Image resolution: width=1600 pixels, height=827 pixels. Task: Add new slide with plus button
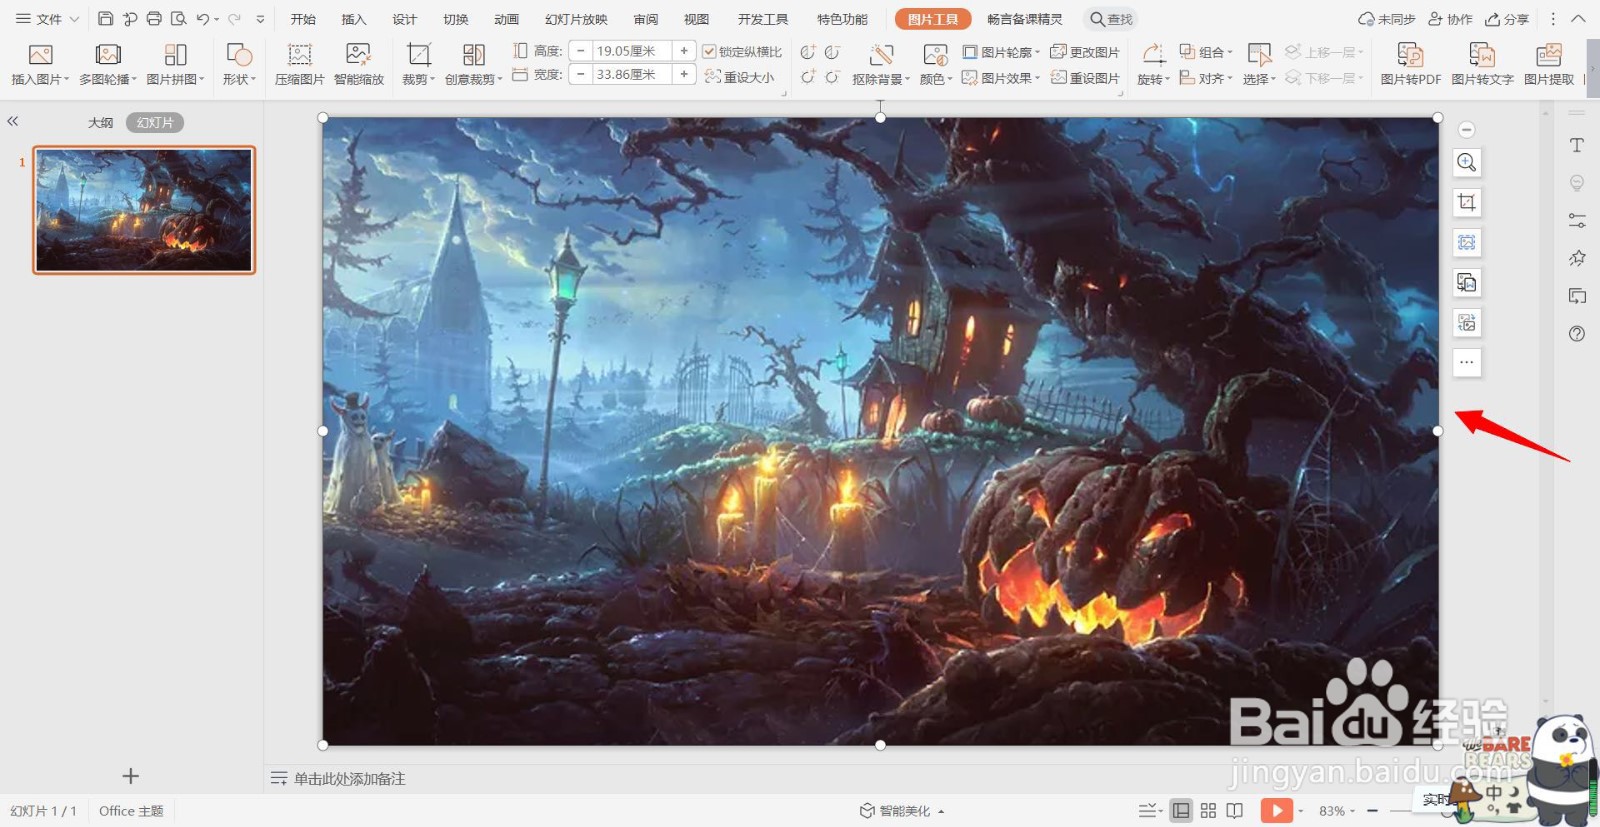click(x=130, y=776)
